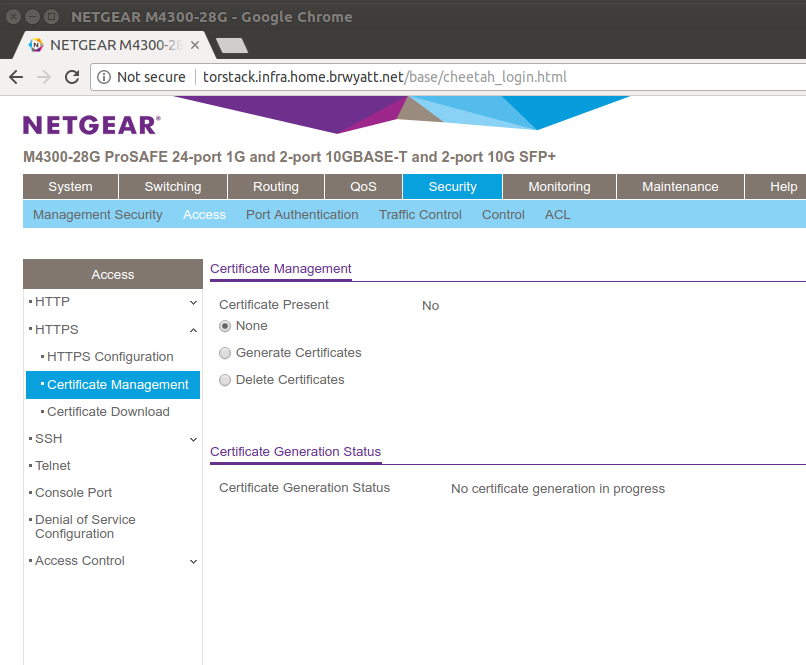Click the M4300-28G ProSAFE product title
This screenshot has width=806, height=665.
pos(289,157)
